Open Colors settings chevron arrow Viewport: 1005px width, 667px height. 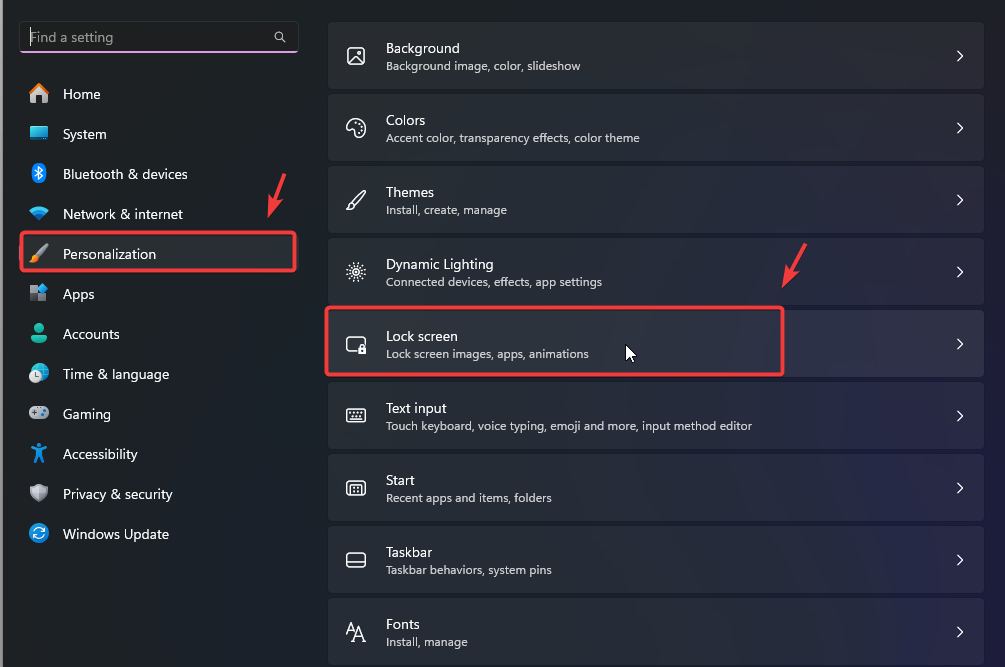coord(960,128)
